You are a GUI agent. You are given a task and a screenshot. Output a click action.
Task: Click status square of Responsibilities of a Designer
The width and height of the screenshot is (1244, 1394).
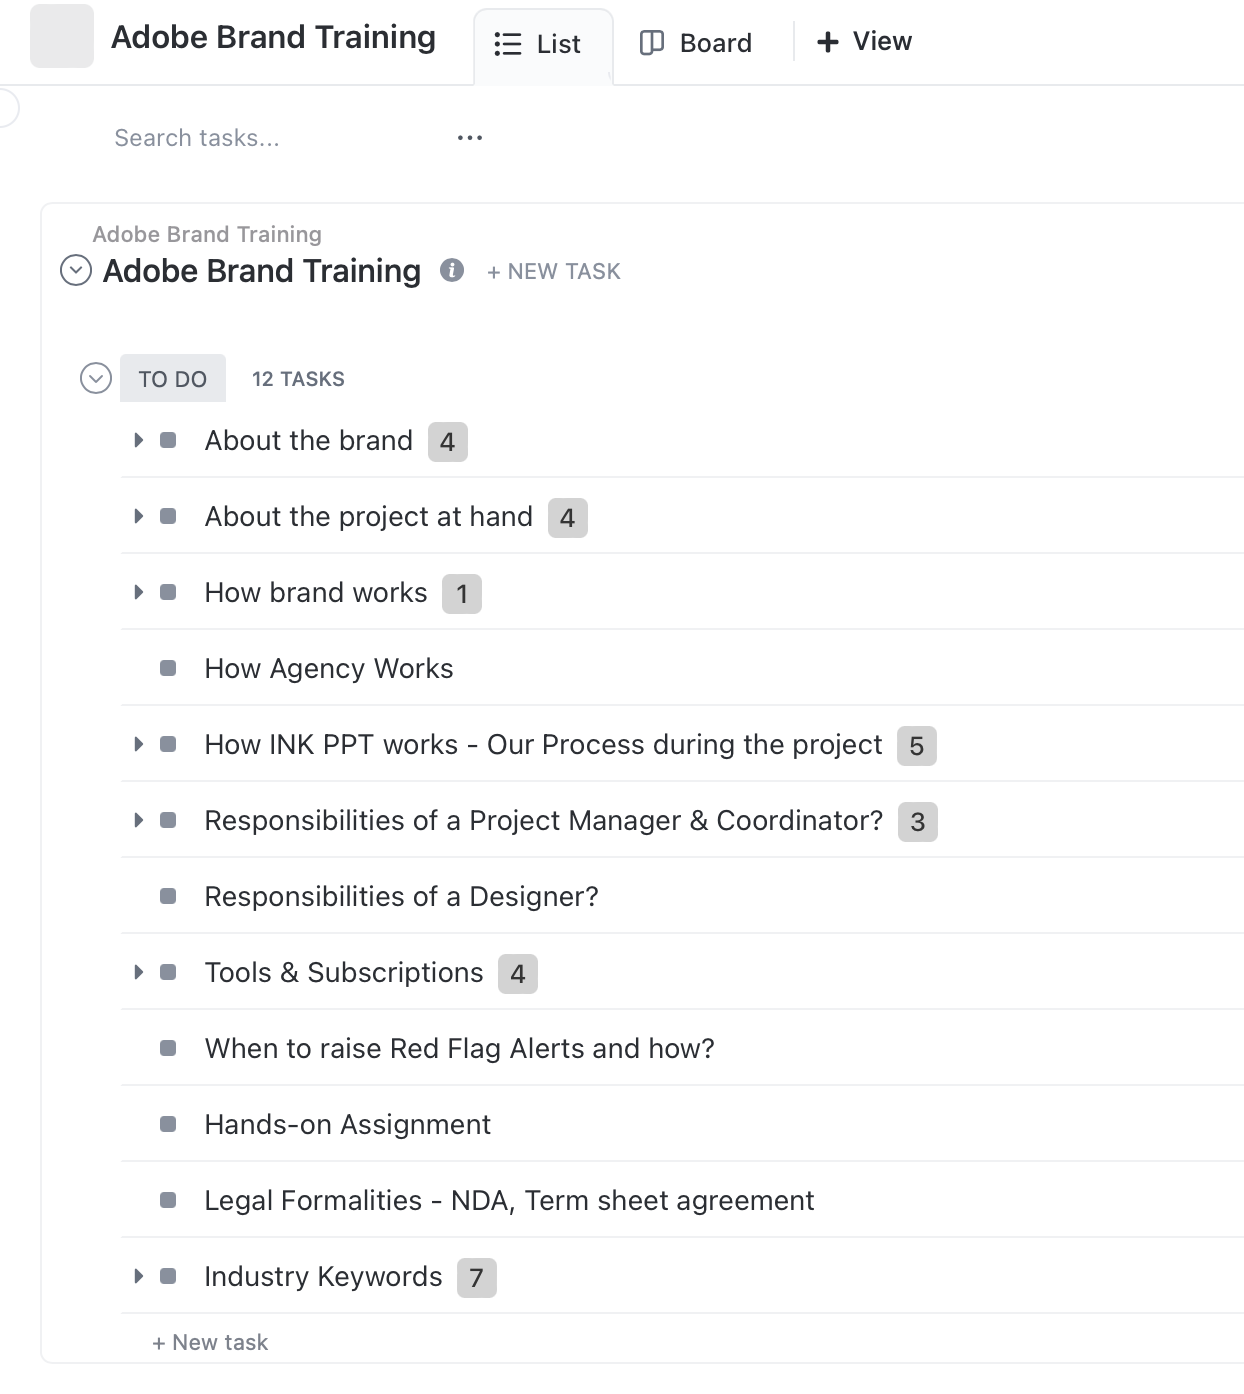click(x=168, y=896)
